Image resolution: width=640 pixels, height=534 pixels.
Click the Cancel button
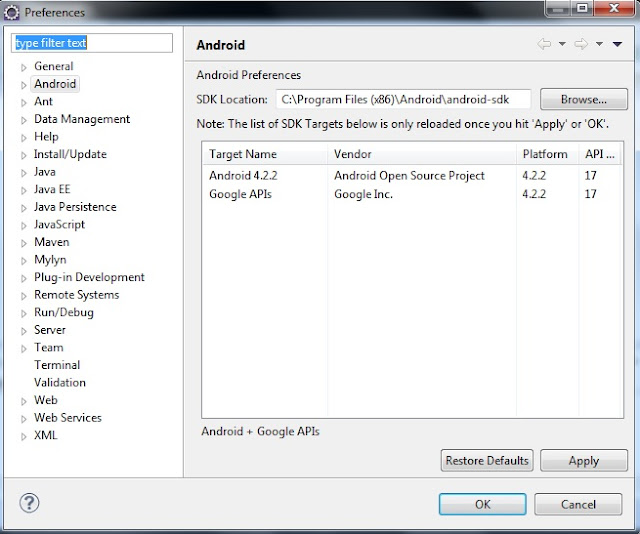tap(578, 504)
